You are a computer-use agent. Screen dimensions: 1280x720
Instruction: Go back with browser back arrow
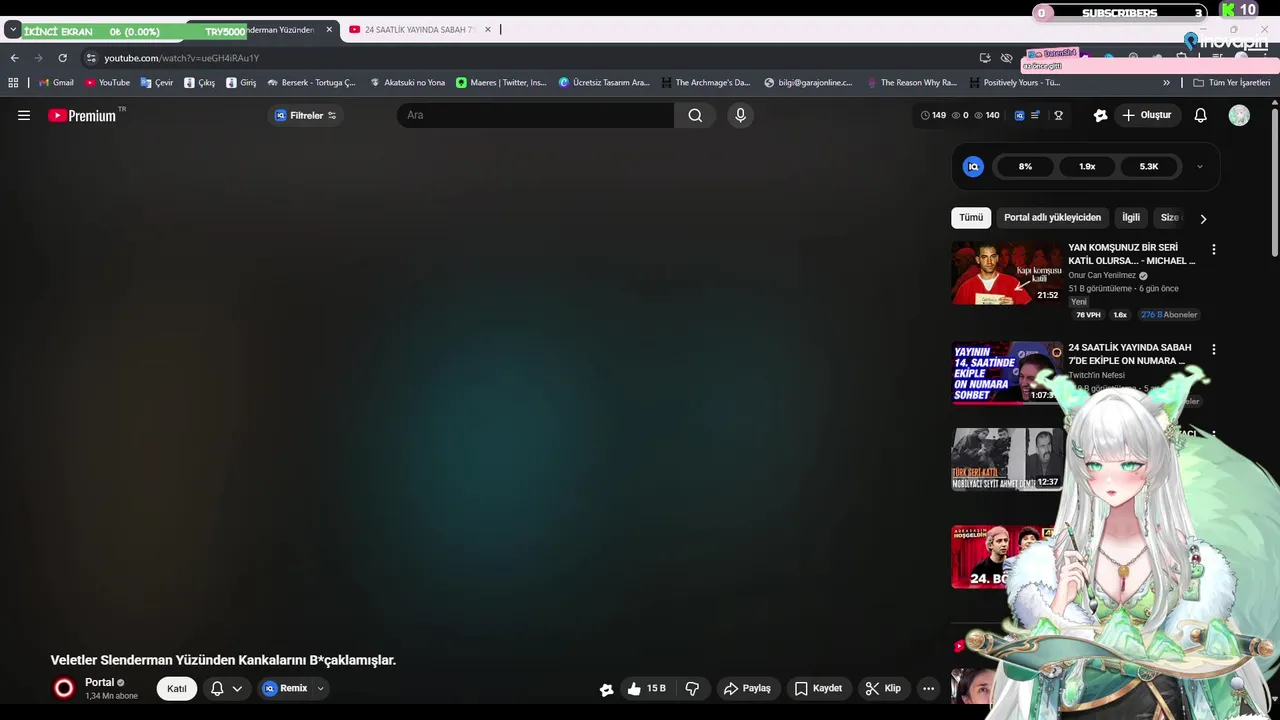click(x=14, y=58)
